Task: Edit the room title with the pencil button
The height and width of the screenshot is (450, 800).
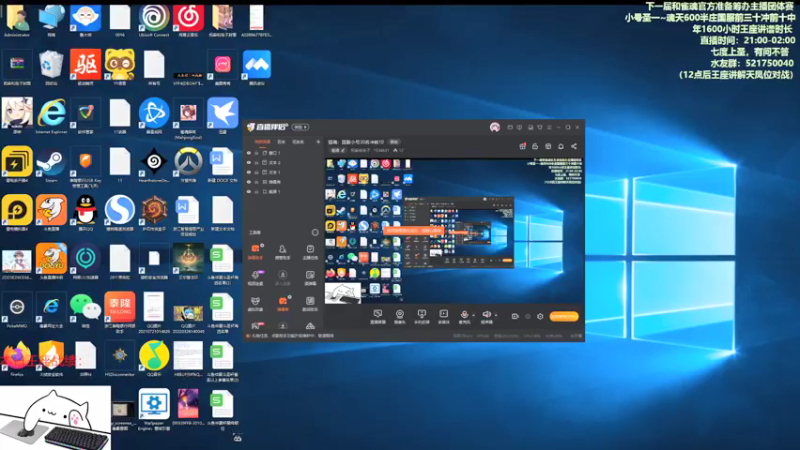Action: click(337, 151)
